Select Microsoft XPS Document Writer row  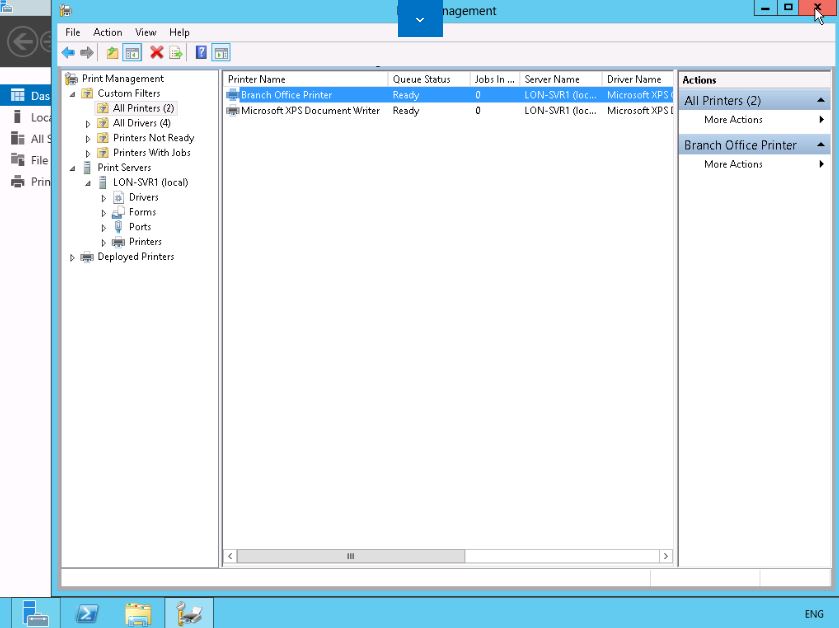coord(448,111)
